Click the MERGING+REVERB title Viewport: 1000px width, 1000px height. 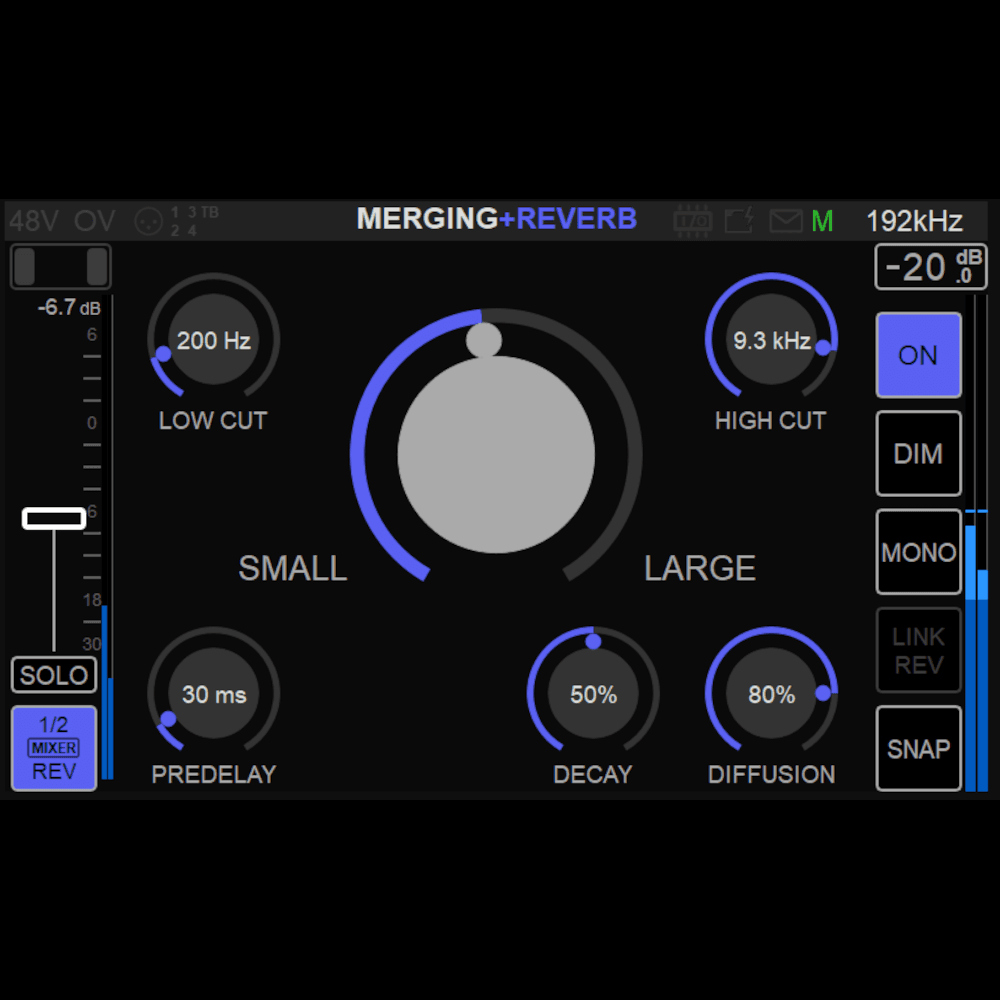point(497,219)
